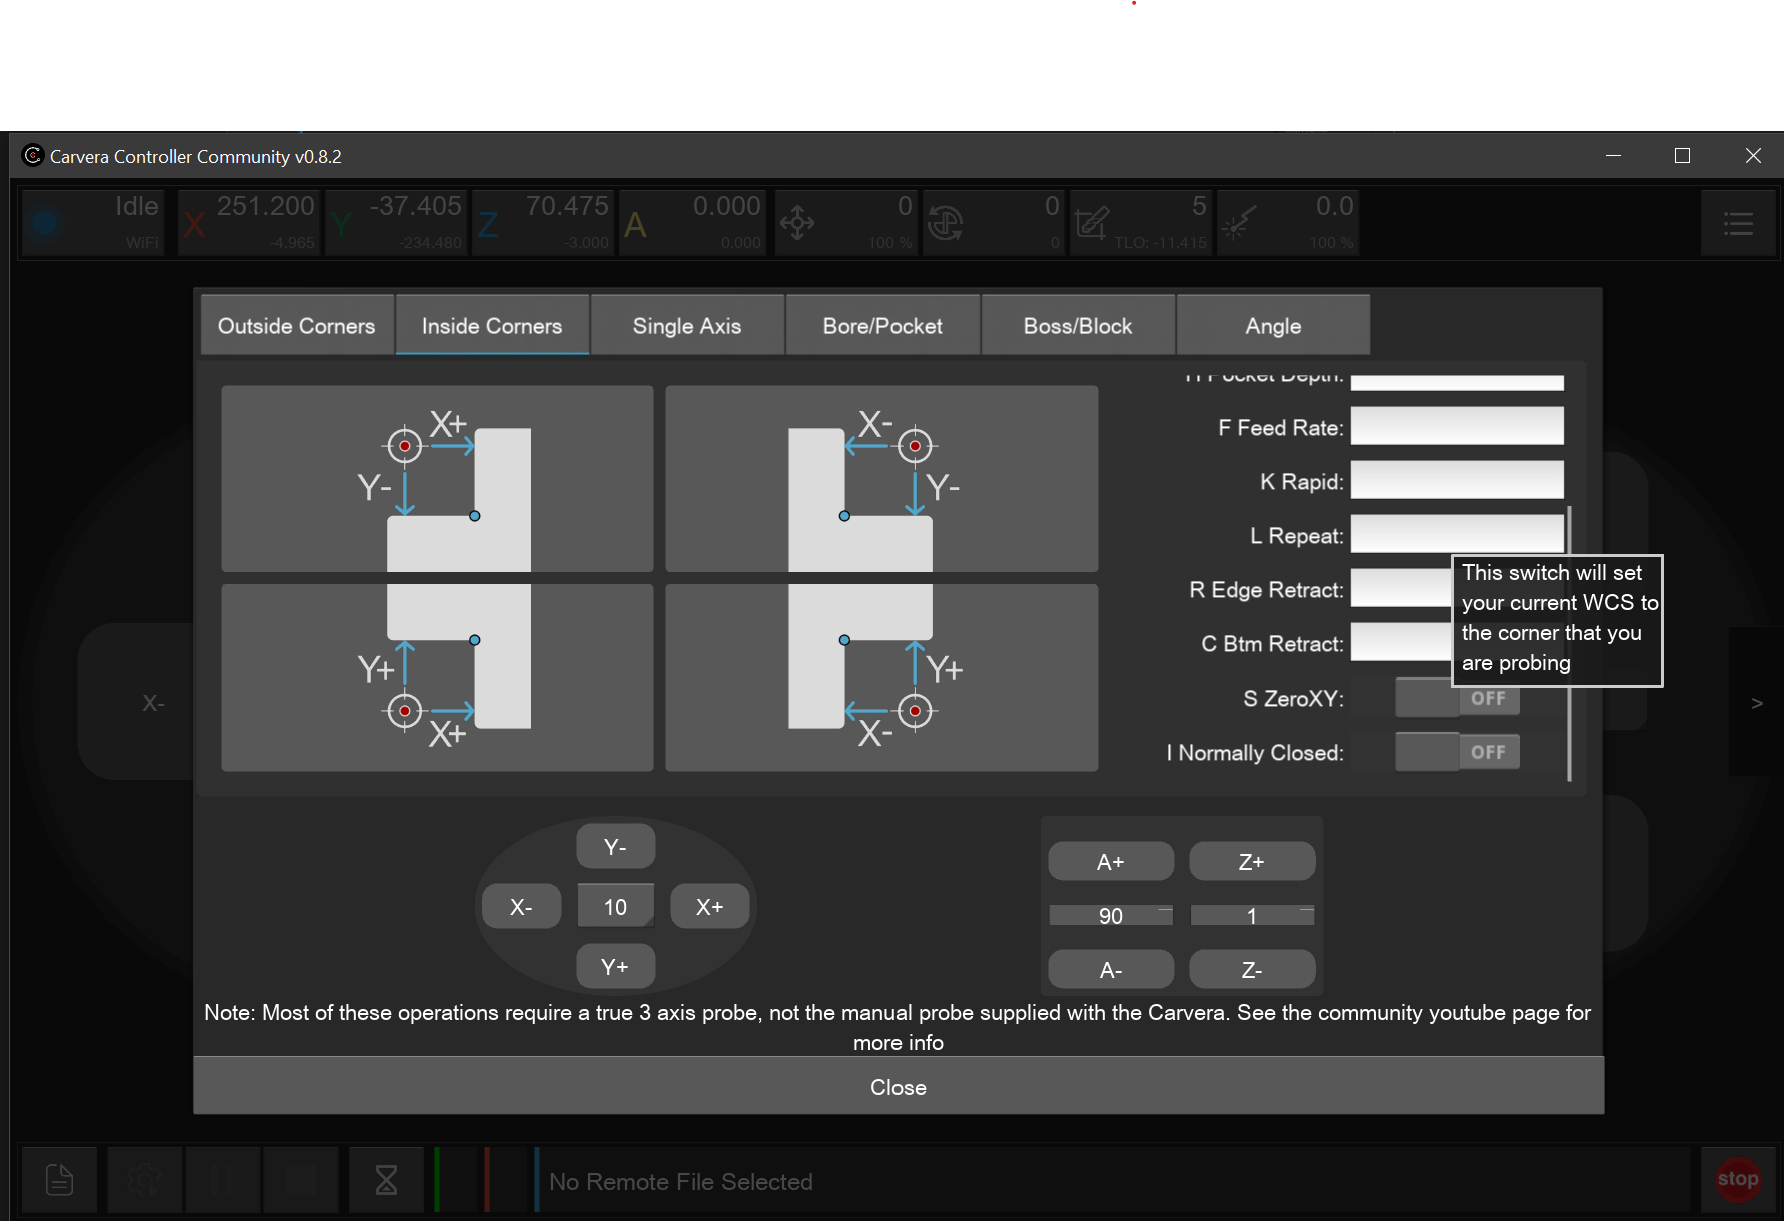Select the top-right inside corner probe diagram
The width and height of the screenshot is (1784, 1221).
pyautogui.click(x=881, y=479)
